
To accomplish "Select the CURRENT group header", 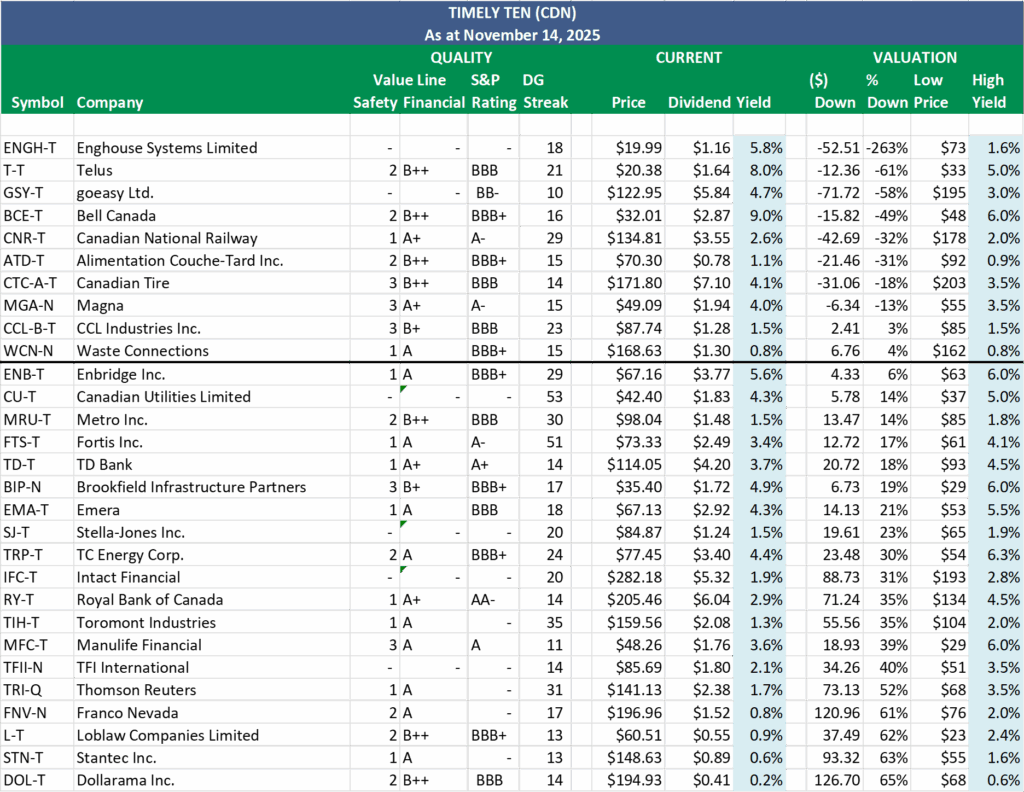I will [x=688, y=57].
